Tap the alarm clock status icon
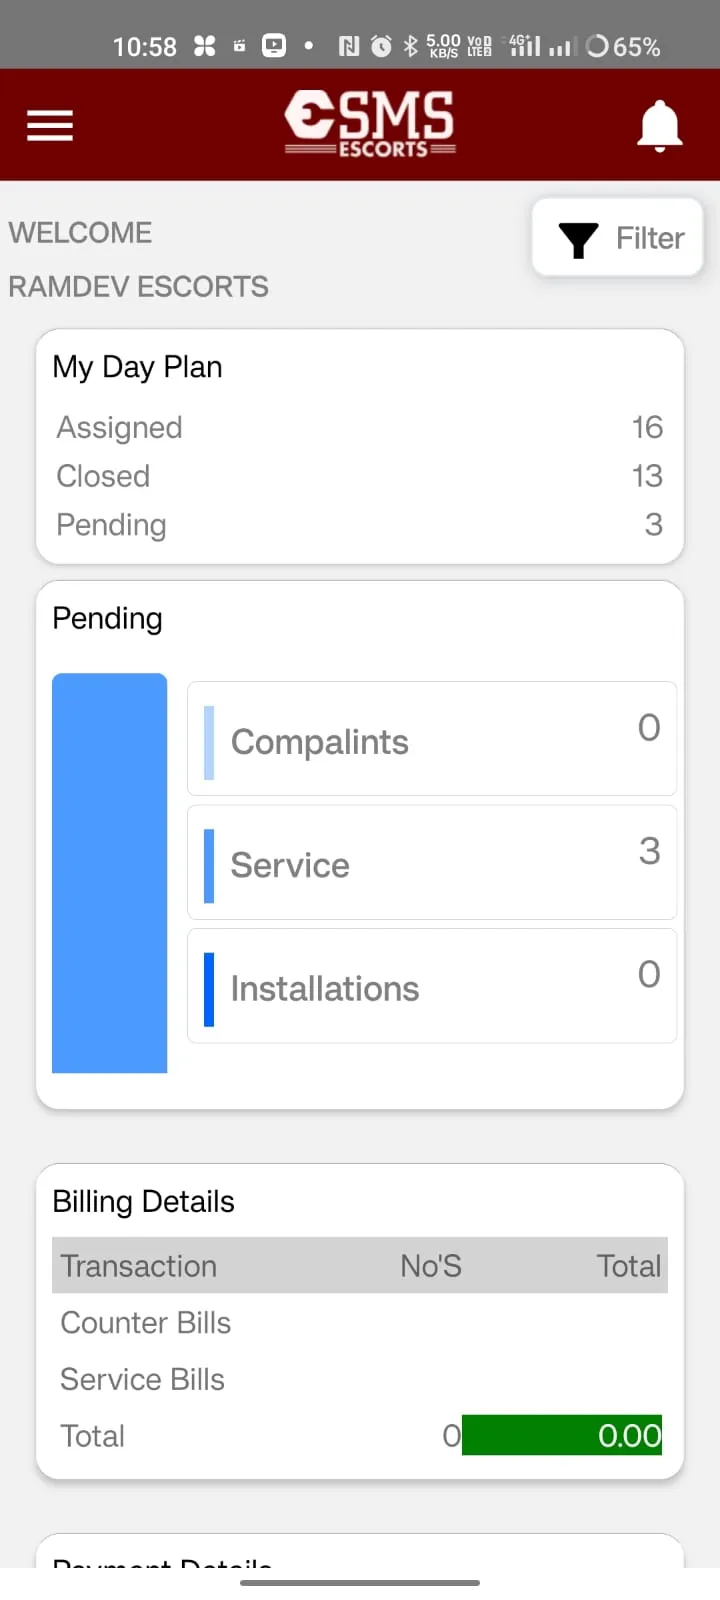720x1600 pixels. [x=381, y=46]
